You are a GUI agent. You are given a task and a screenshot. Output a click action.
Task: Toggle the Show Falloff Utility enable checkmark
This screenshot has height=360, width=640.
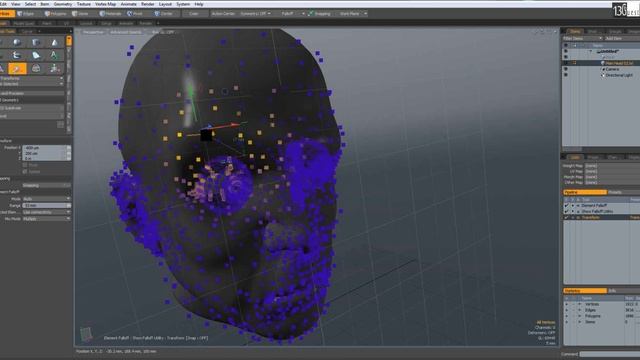click(567, 211)
